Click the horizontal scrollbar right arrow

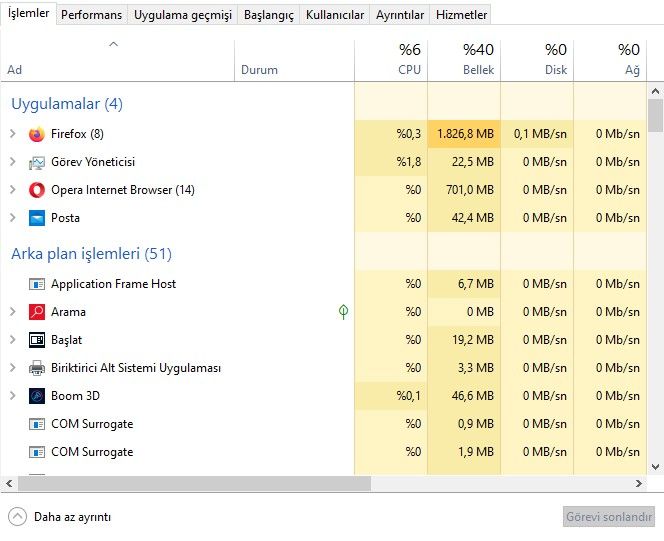tap(640, 484)
